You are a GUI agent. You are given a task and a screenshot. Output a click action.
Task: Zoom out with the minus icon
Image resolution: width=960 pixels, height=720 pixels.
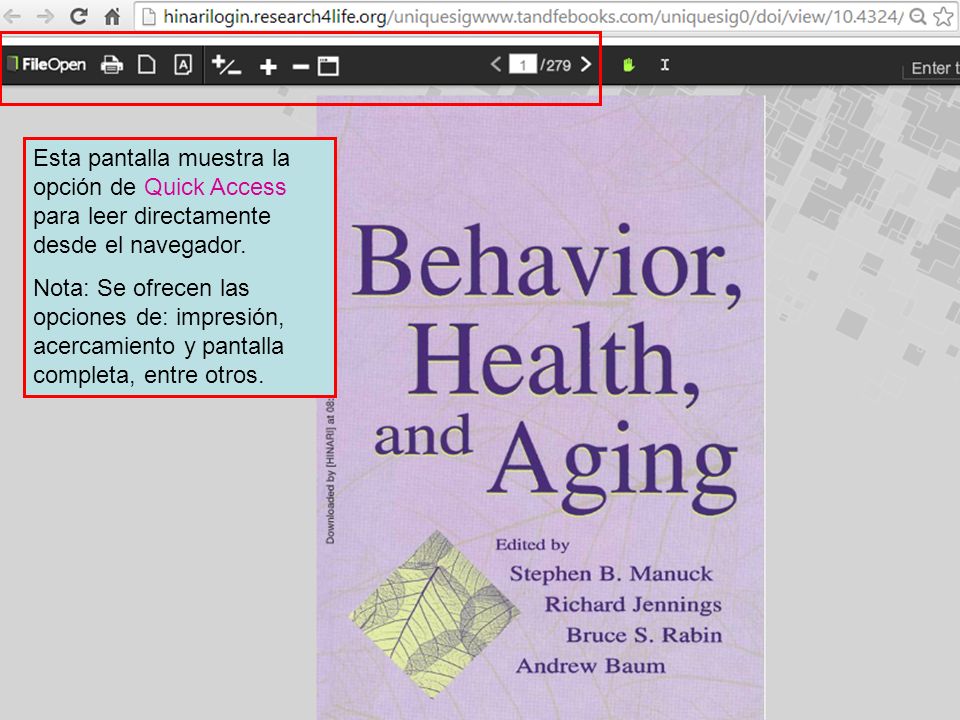pos(301,67)
